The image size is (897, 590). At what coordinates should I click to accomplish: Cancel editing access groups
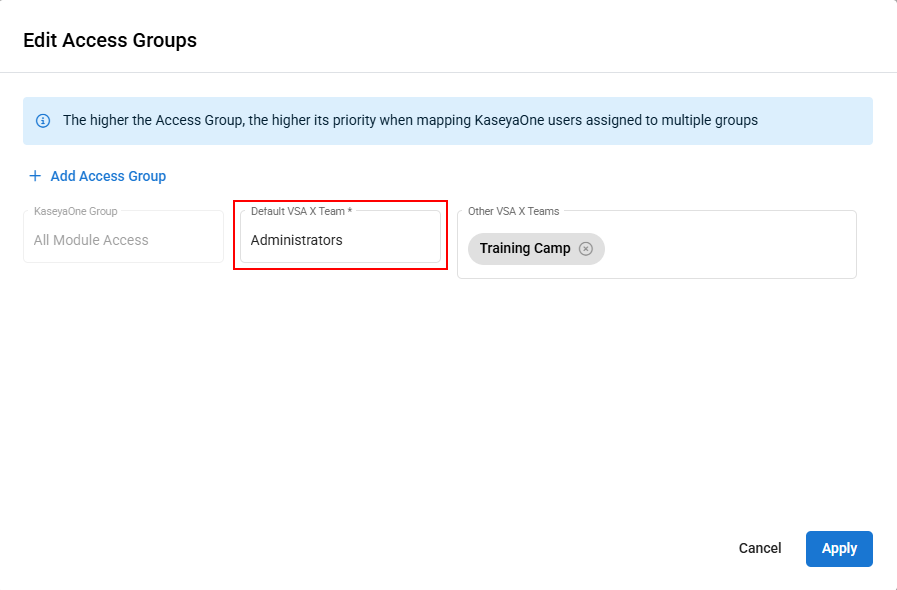click(760, 549)
